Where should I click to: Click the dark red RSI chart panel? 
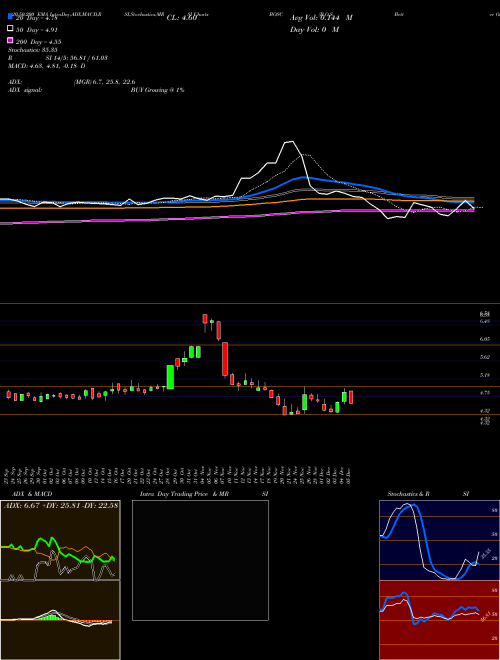(x=439, y=620)
